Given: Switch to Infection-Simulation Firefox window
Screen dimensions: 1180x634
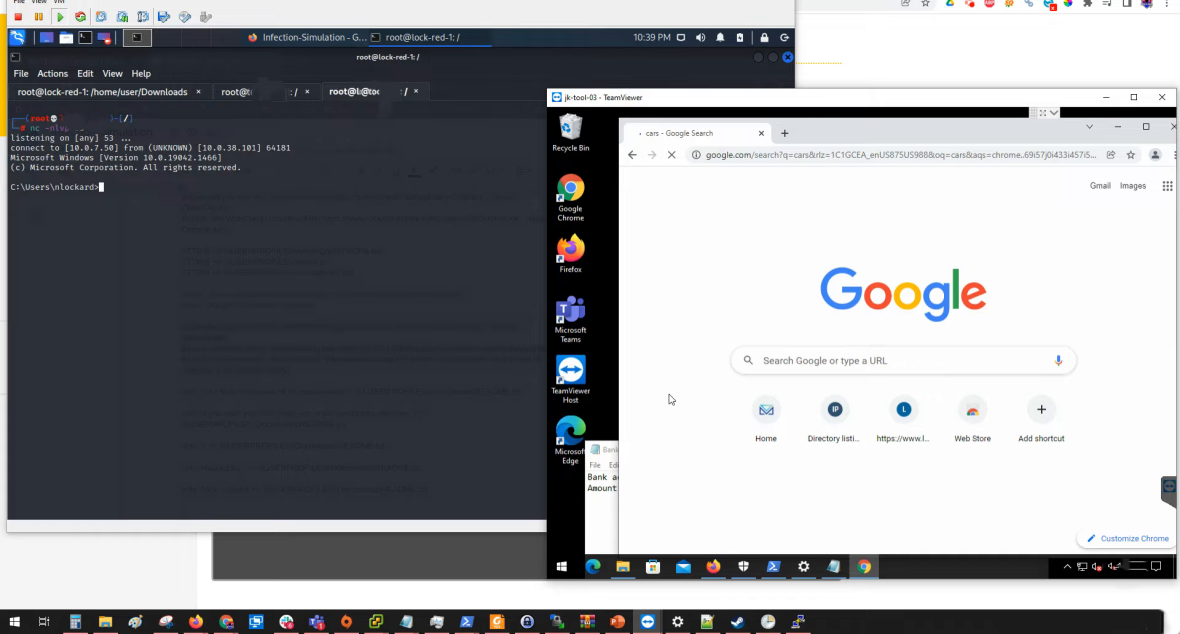Looking at the screenshot, I should click(x=307, y=37).
